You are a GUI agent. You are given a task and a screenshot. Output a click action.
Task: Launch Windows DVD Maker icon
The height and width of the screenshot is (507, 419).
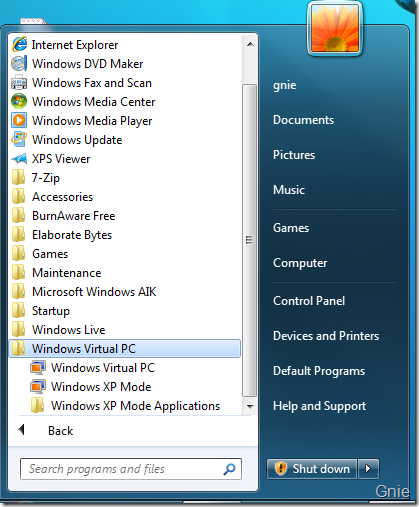click(19, 64)
